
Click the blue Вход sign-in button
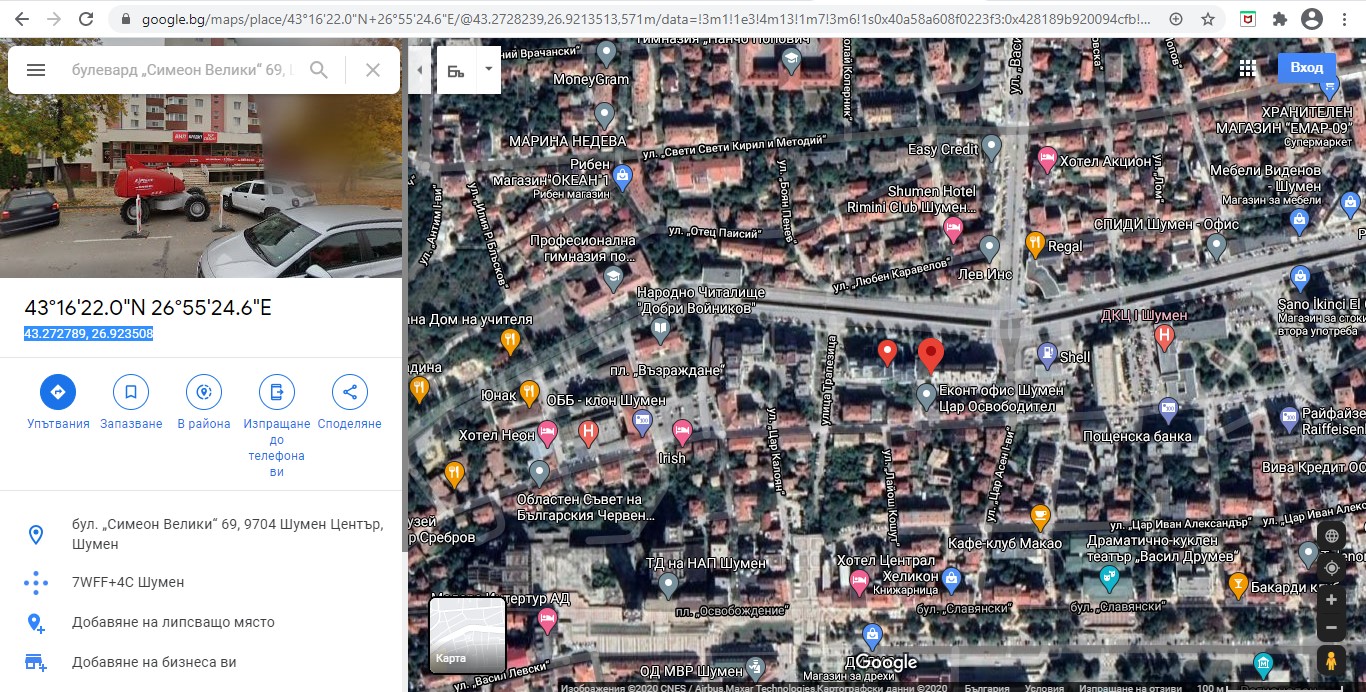tap(1306, 68)
